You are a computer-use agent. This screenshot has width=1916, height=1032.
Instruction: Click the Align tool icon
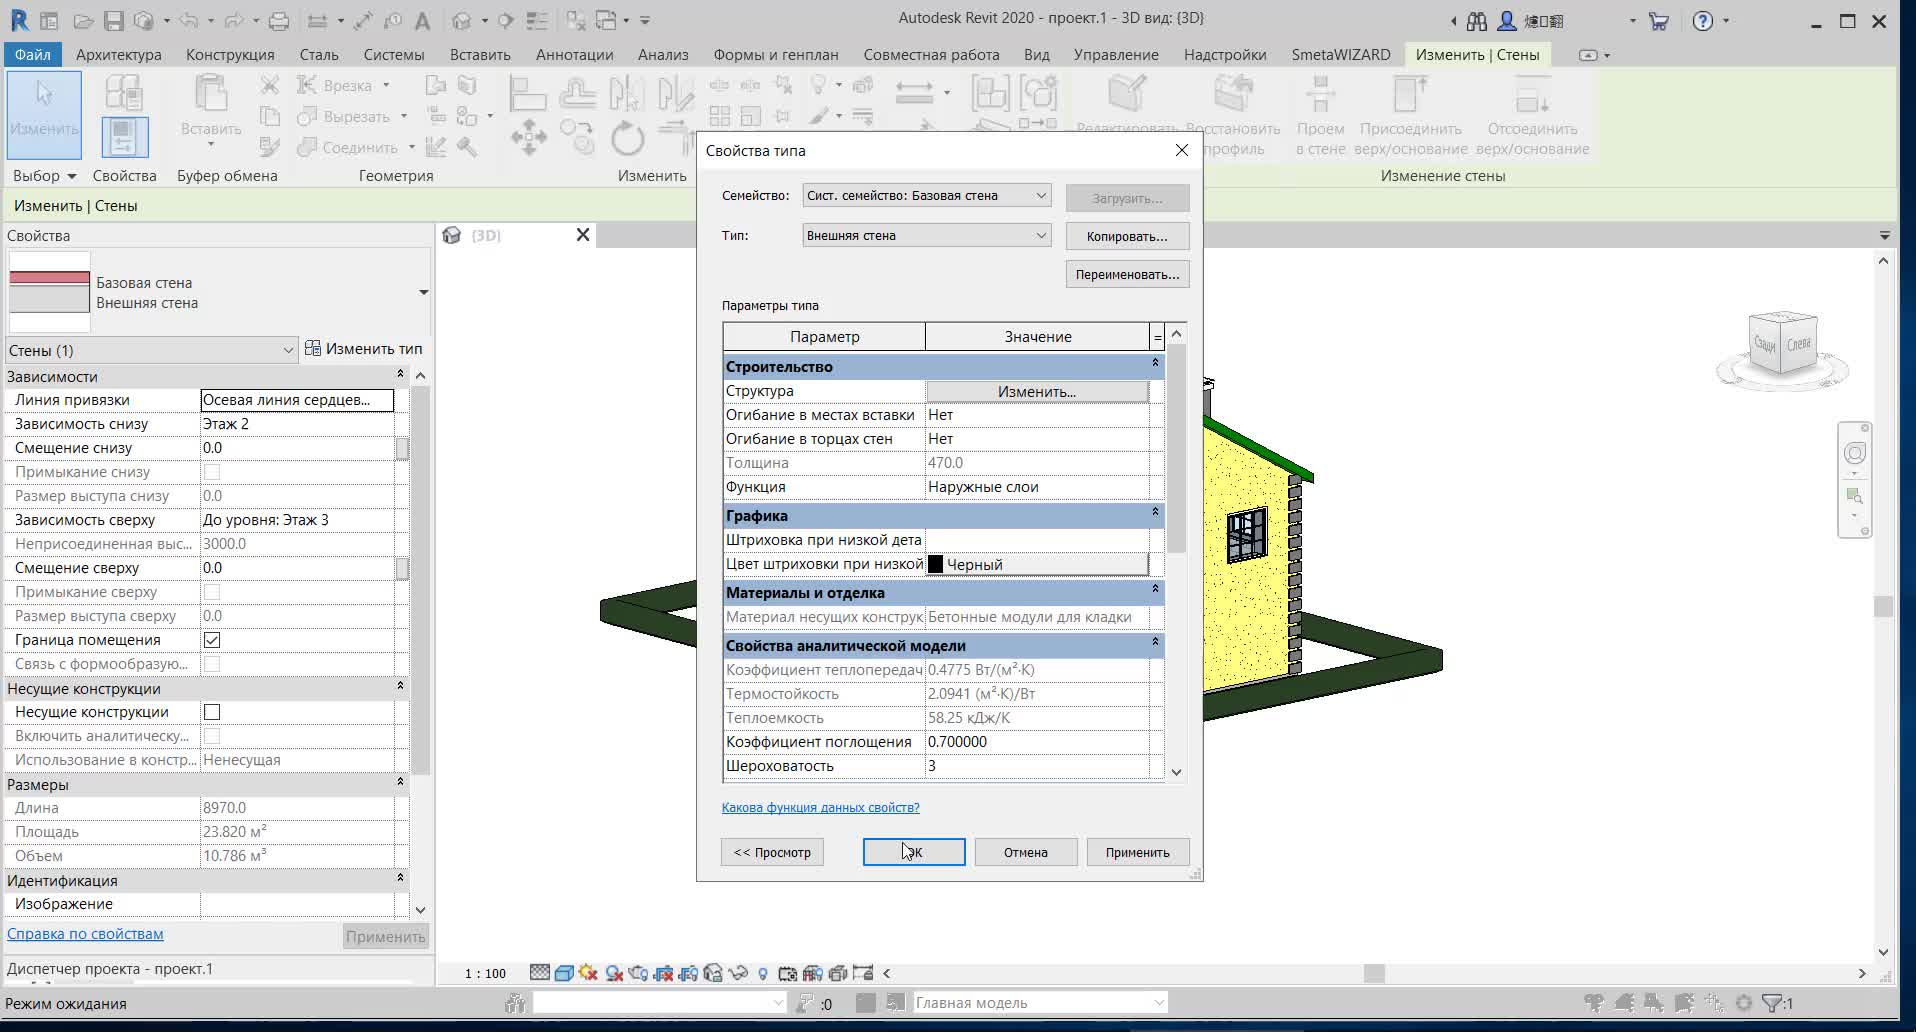[x=527, y=95]
